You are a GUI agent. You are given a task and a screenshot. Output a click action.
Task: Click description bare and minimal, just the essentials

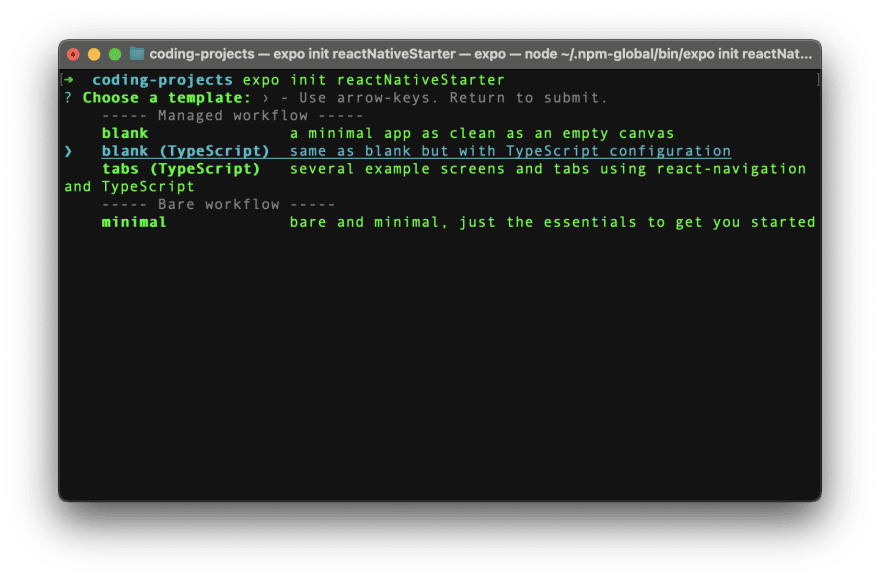tap(552, 222)
